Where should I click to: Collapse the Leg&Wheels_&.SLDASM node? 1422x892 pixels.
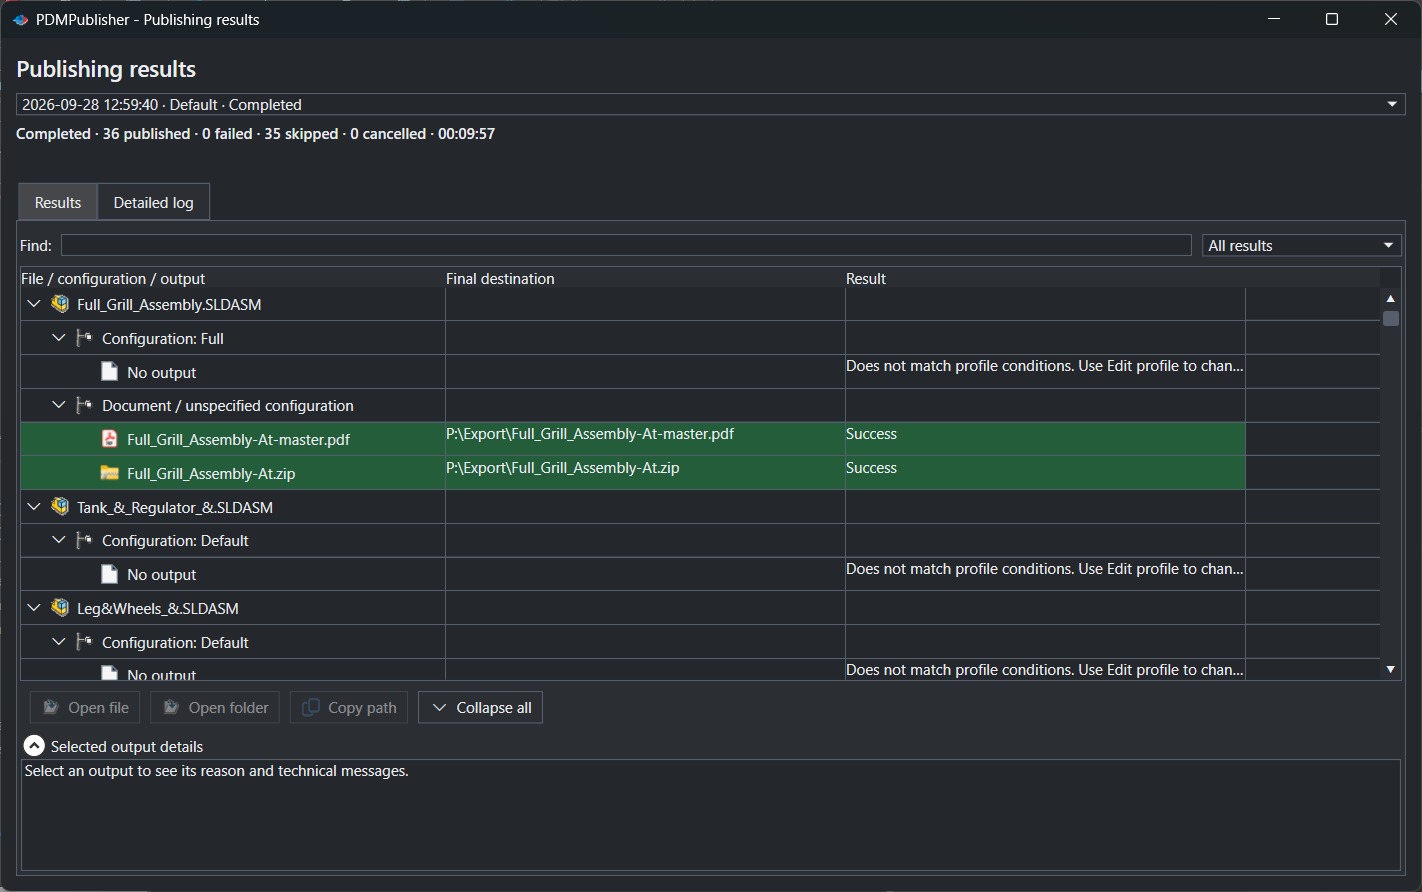coord(34,608)
